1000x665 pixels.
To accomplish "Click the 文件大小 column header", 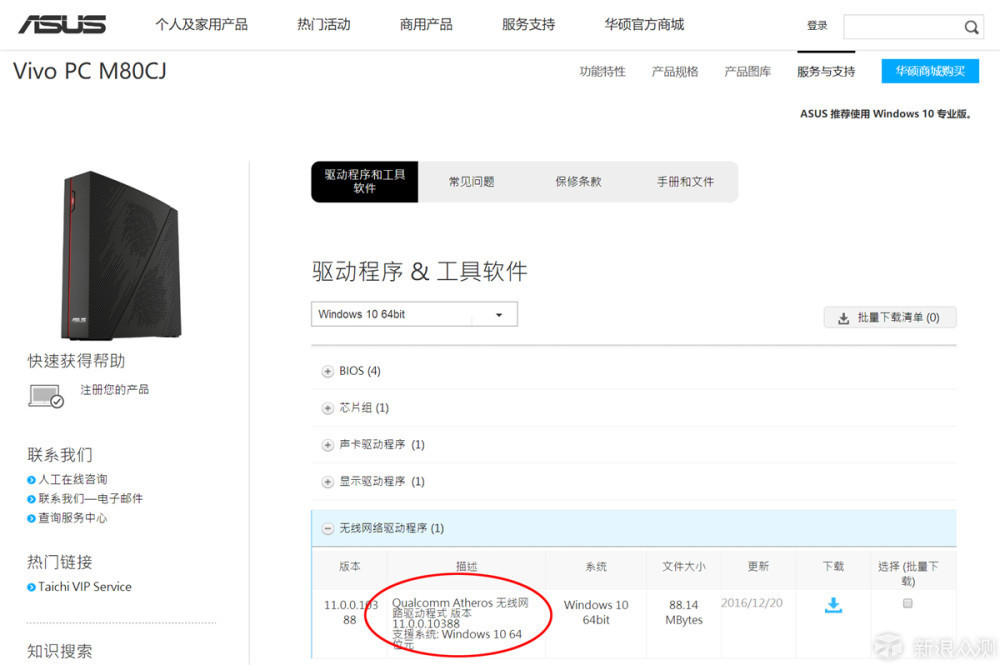I will [x=684, y=566].
